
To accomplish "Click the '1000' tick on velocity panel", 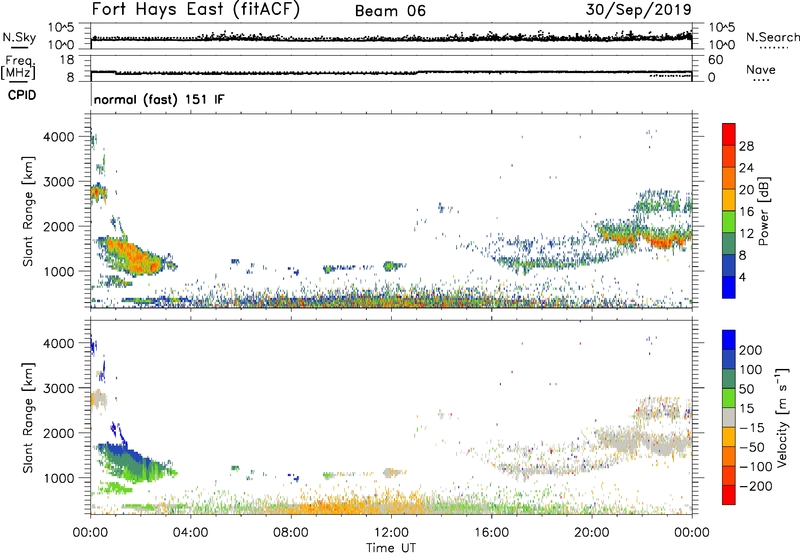I will pyautogui.click(x=58, y=478).
